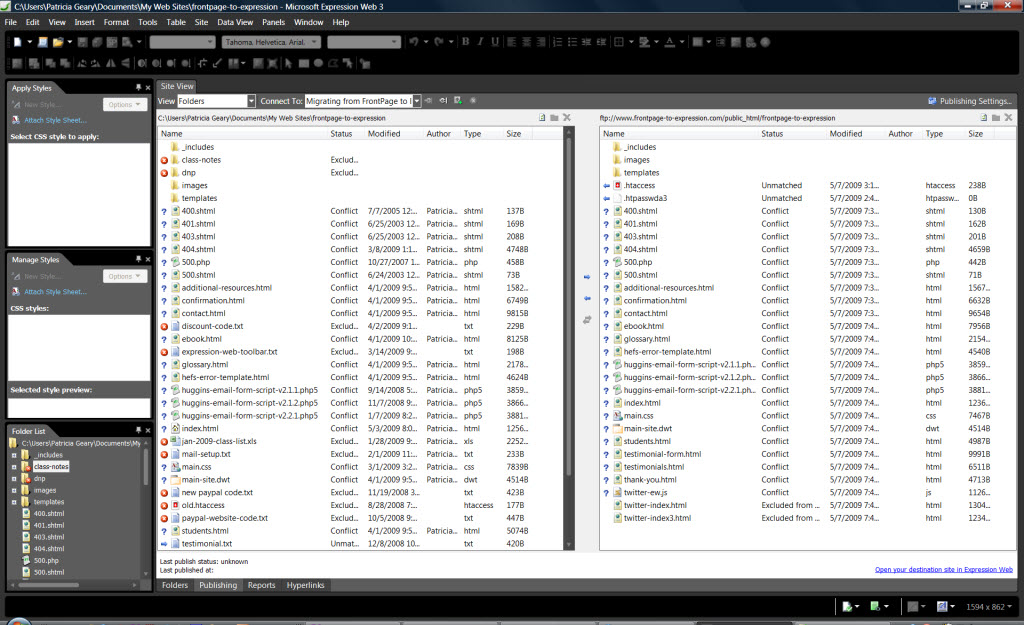The image size is (1024, 625).
Task: Sort remote pane by Status column header
Action: click(772, 134)
